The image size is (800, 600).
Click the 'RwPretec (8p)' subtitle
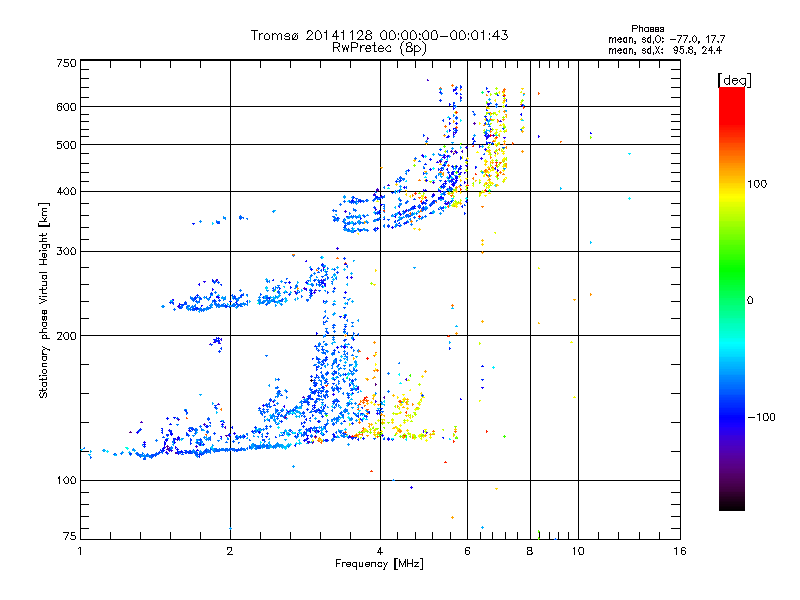tap(379, 48)
